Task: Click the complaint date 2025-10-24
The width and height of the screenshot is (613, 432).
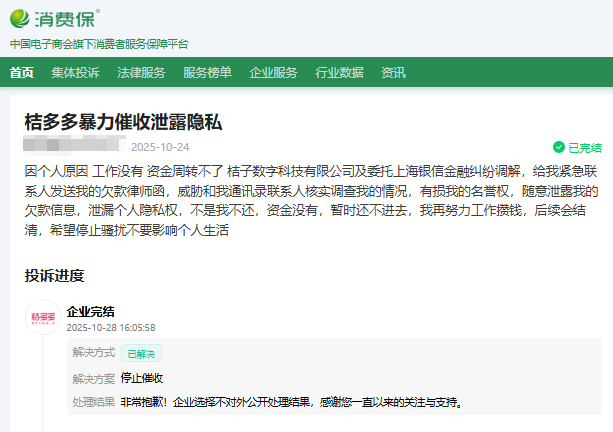Action: click(160, 146)
